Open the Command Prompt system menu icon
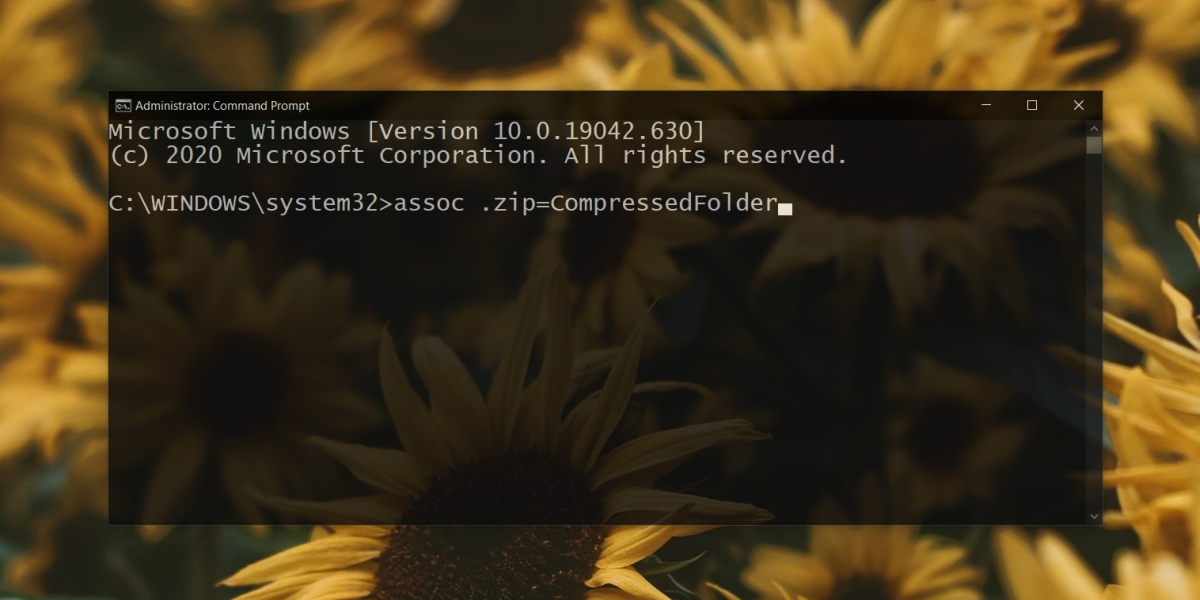 (123, 105)
